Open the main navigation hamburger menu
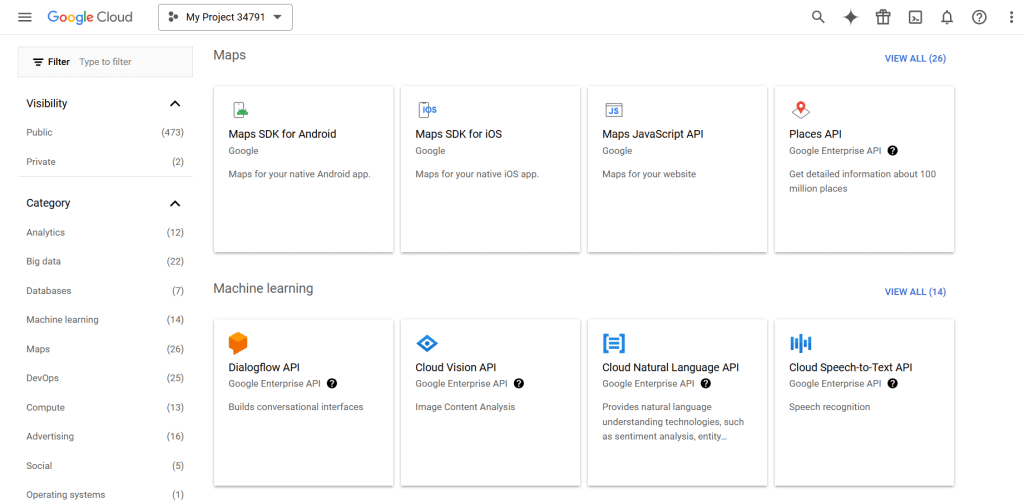1024x504 pixels. click(x=25, y=17)
